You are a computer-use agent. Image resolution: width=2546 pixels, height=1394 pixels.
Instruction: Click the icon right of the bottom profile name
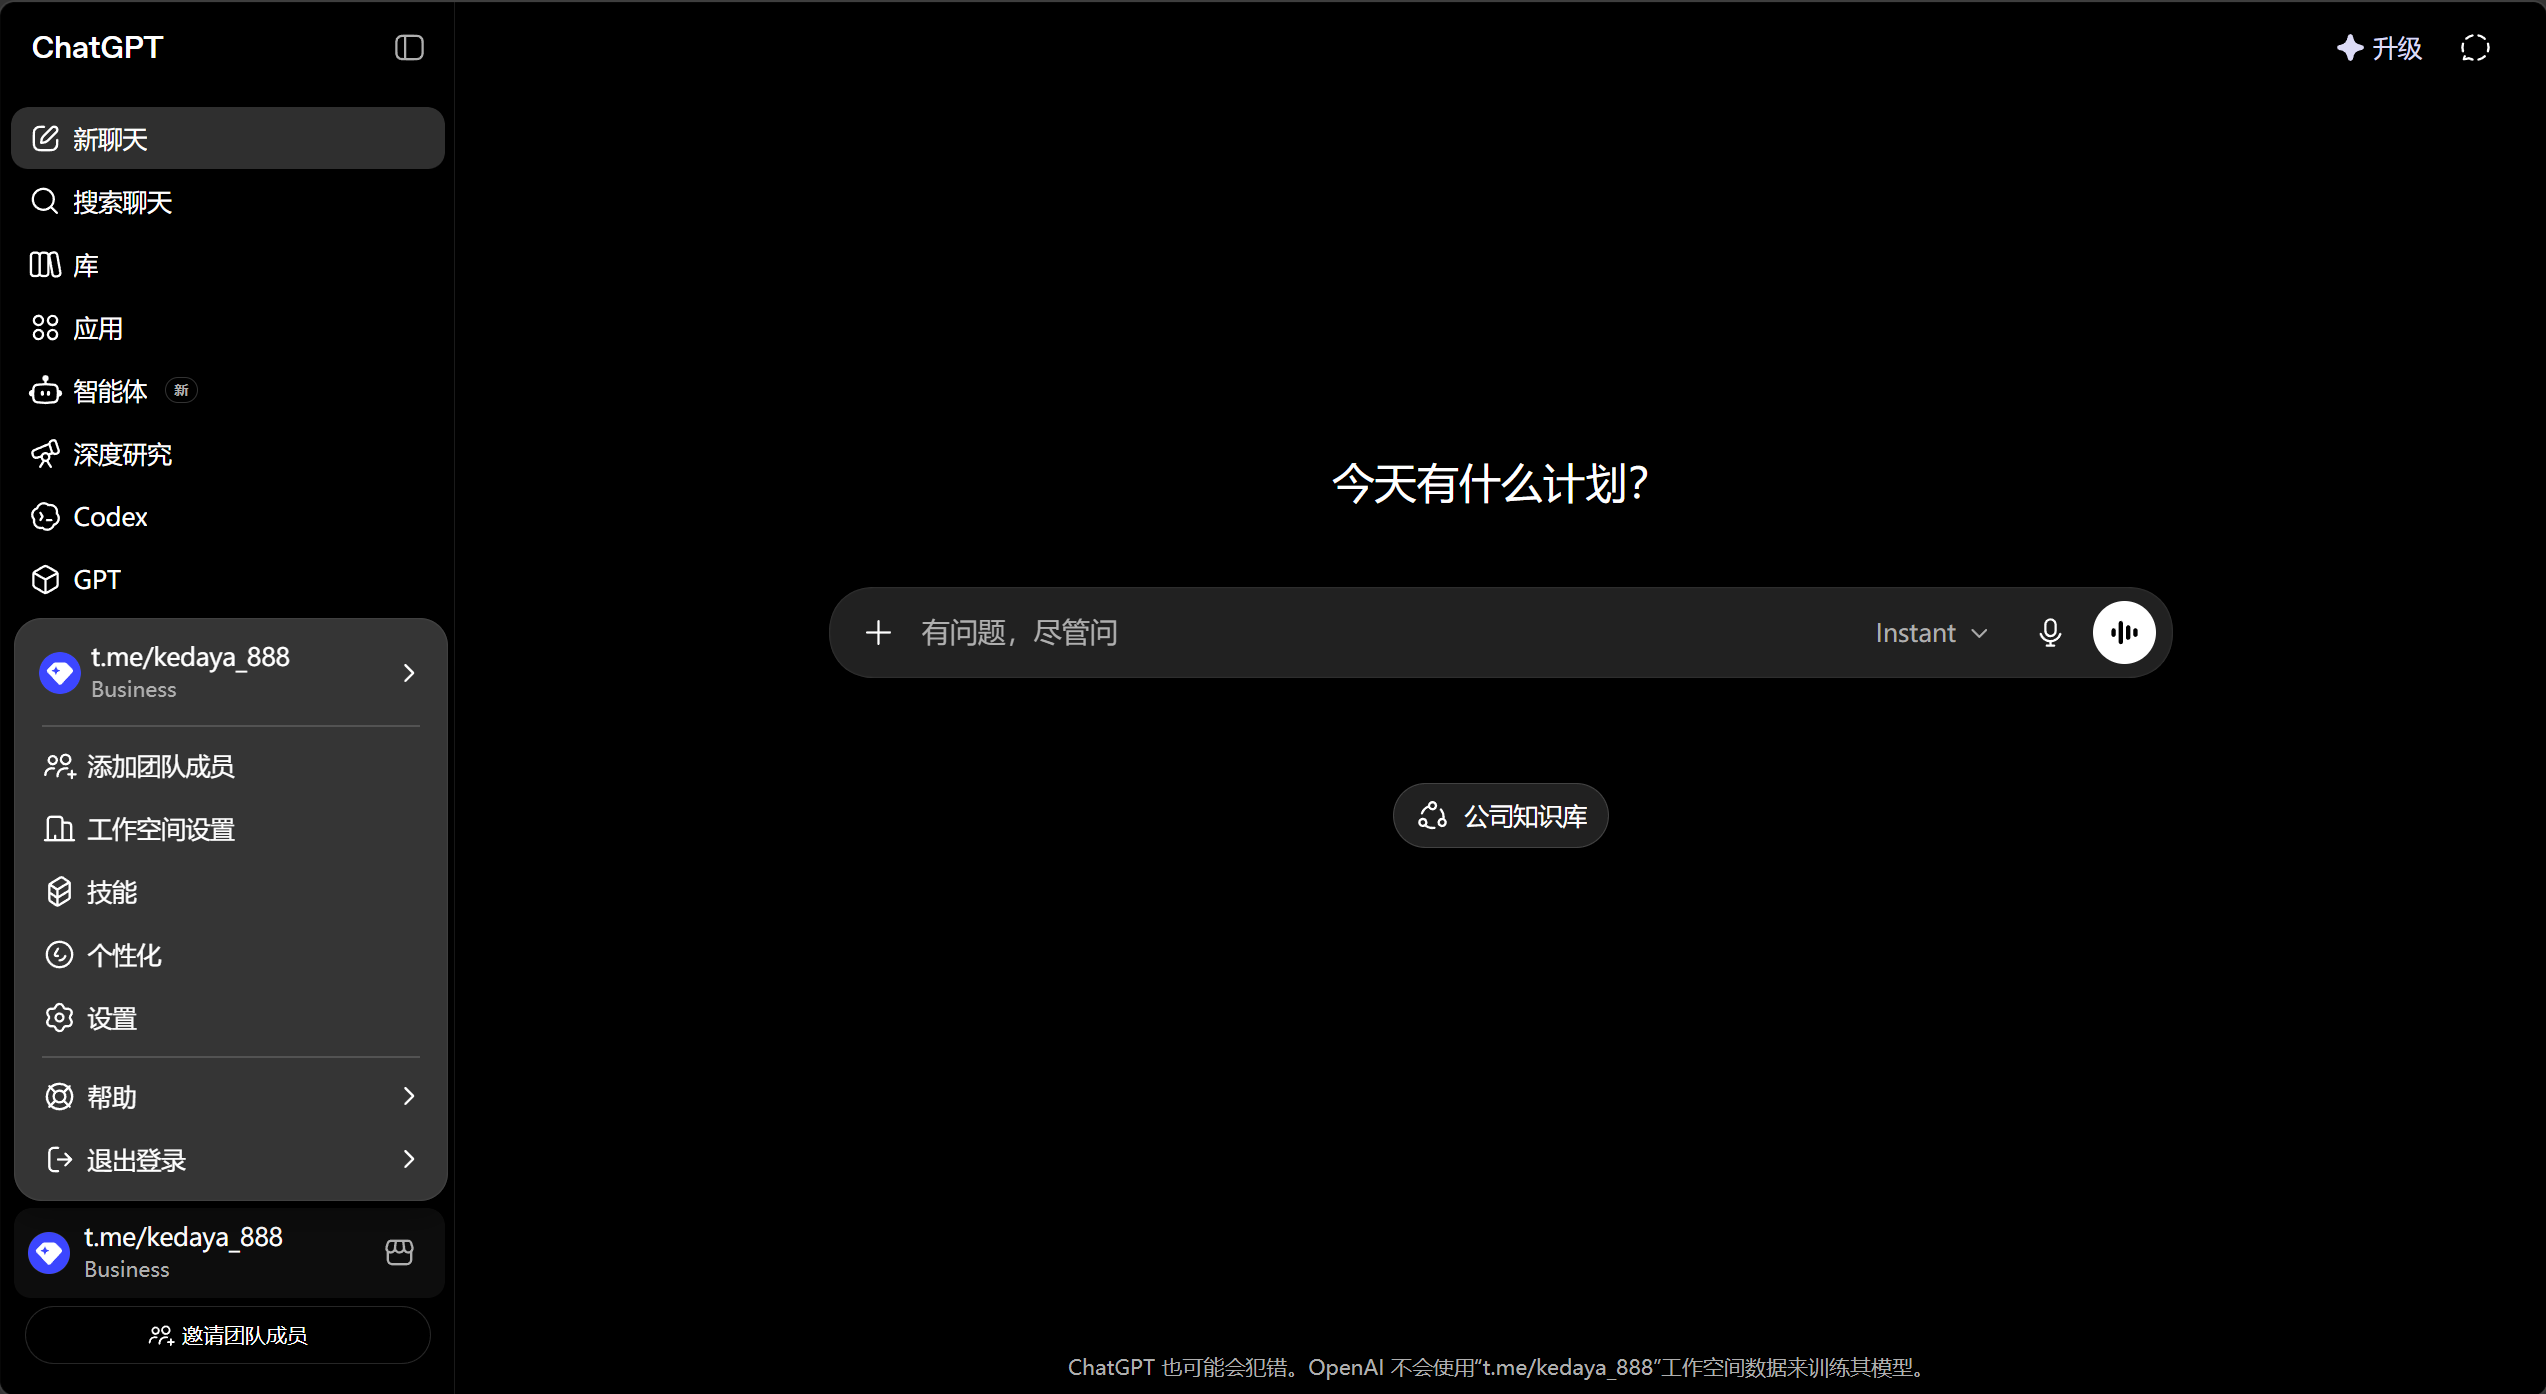399,1253
